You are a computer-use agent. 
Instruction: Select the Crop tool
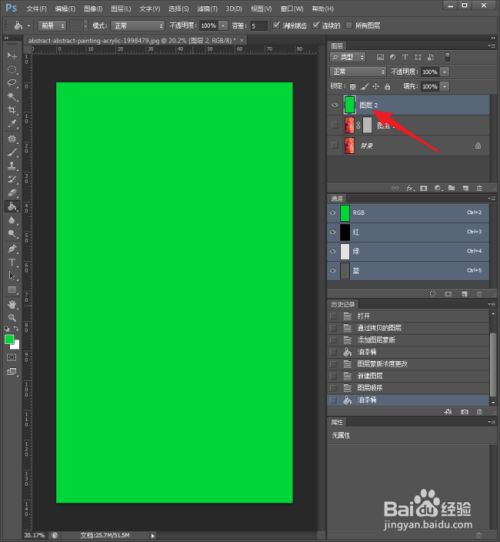[x=12, y=110]
